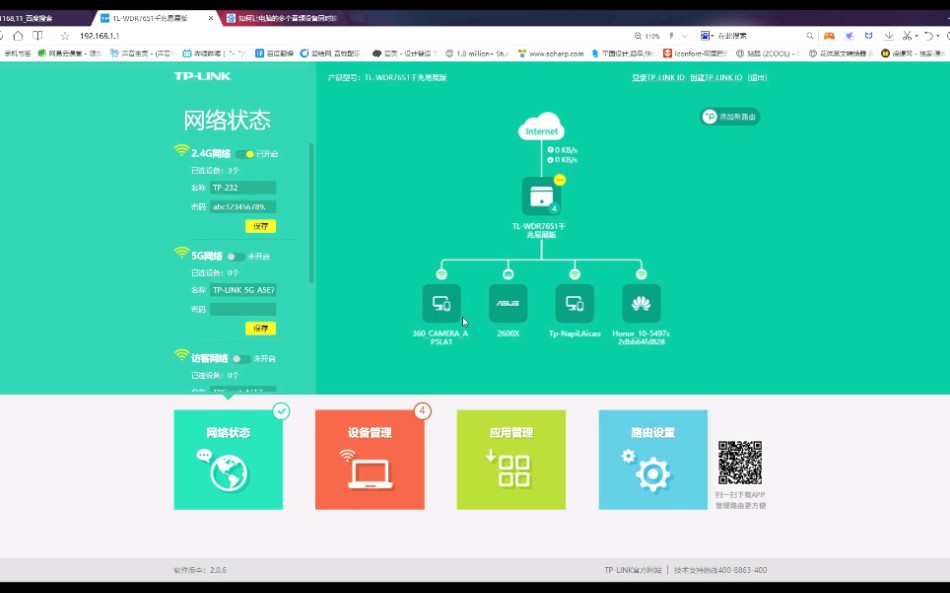Click the Honor 10-5497s Huawei device icon
Viewport: 950px width, 593px height.
pyautogui.click(x=639, y=305)
